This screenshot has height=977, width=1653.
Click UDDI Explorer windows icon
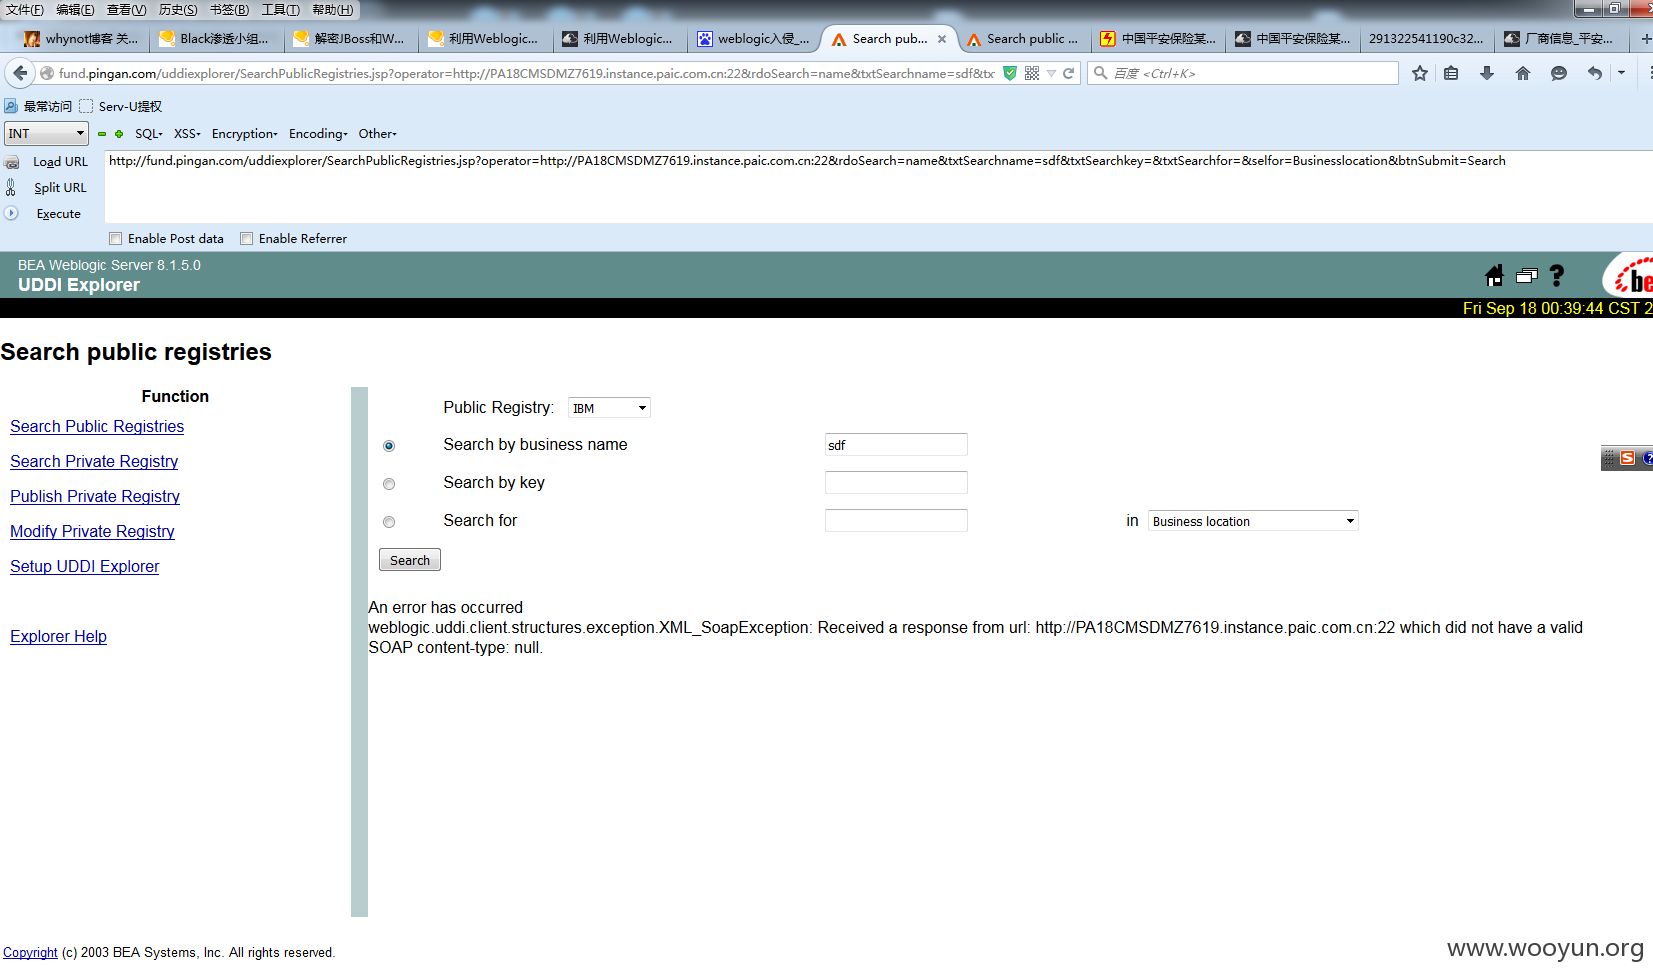click(x=1526, y=276)
